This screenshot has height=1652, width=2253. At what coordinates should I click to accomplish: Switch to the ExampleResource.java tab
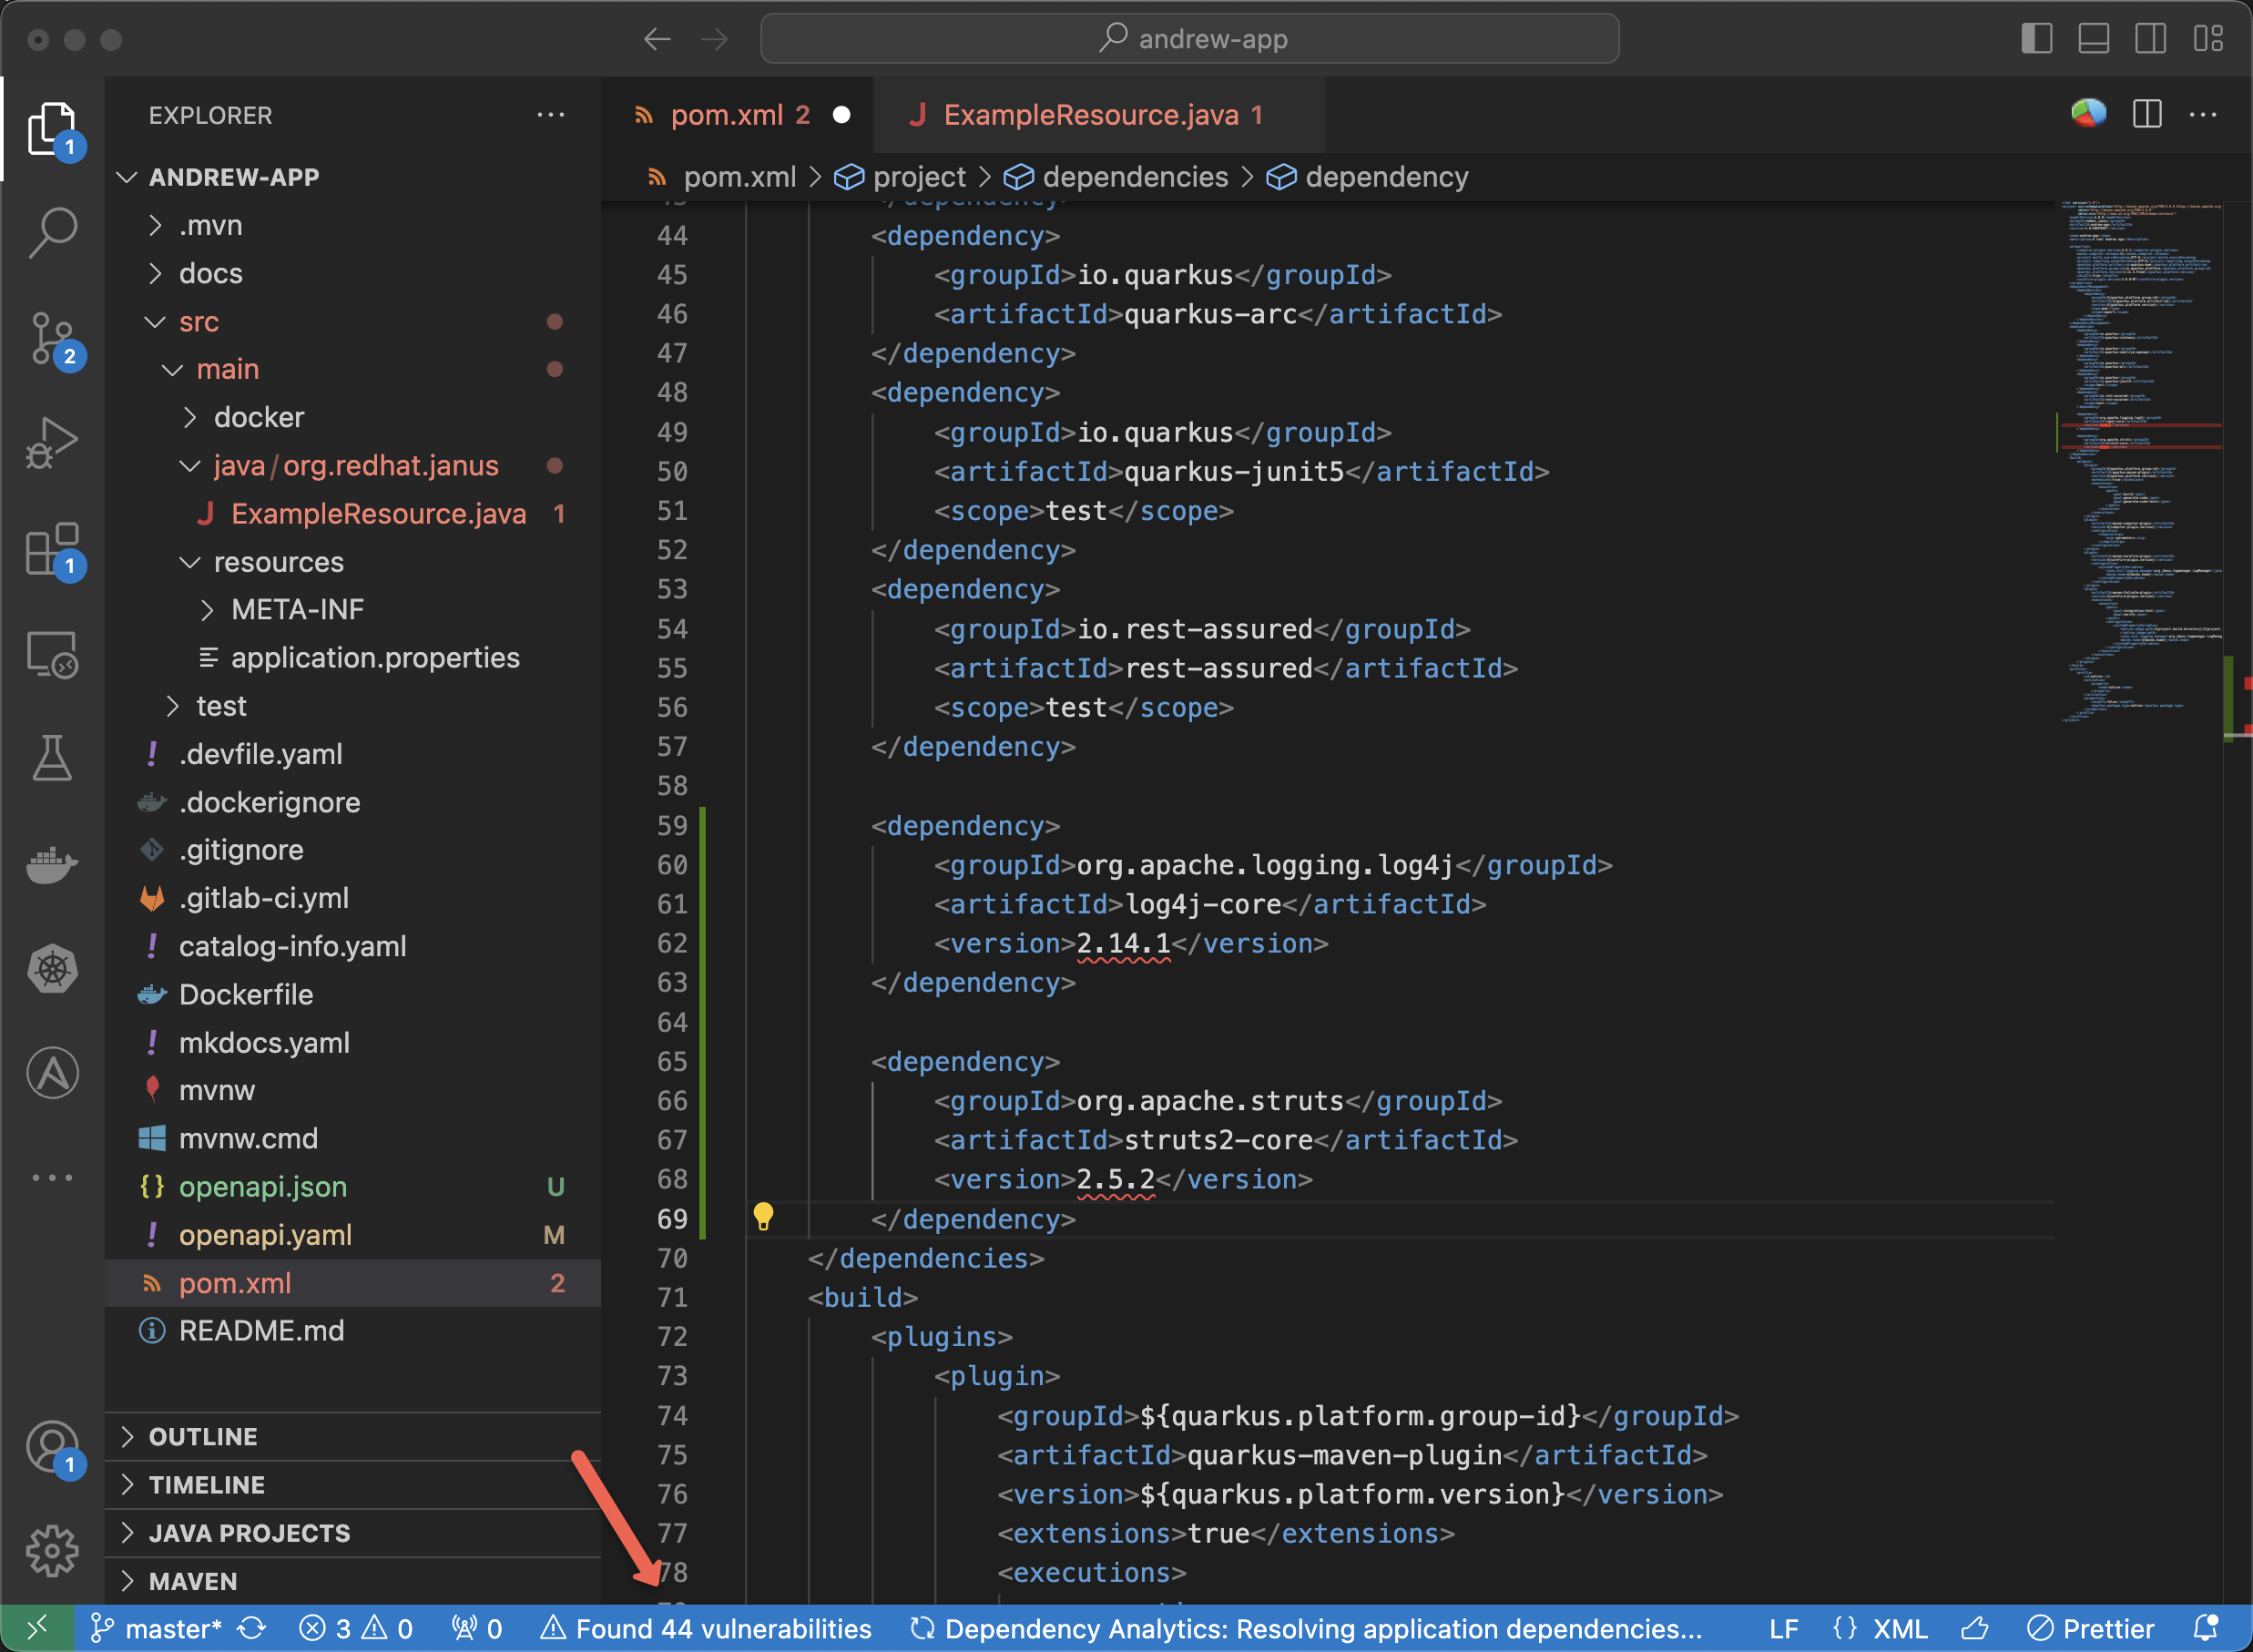click(1090, 115)
